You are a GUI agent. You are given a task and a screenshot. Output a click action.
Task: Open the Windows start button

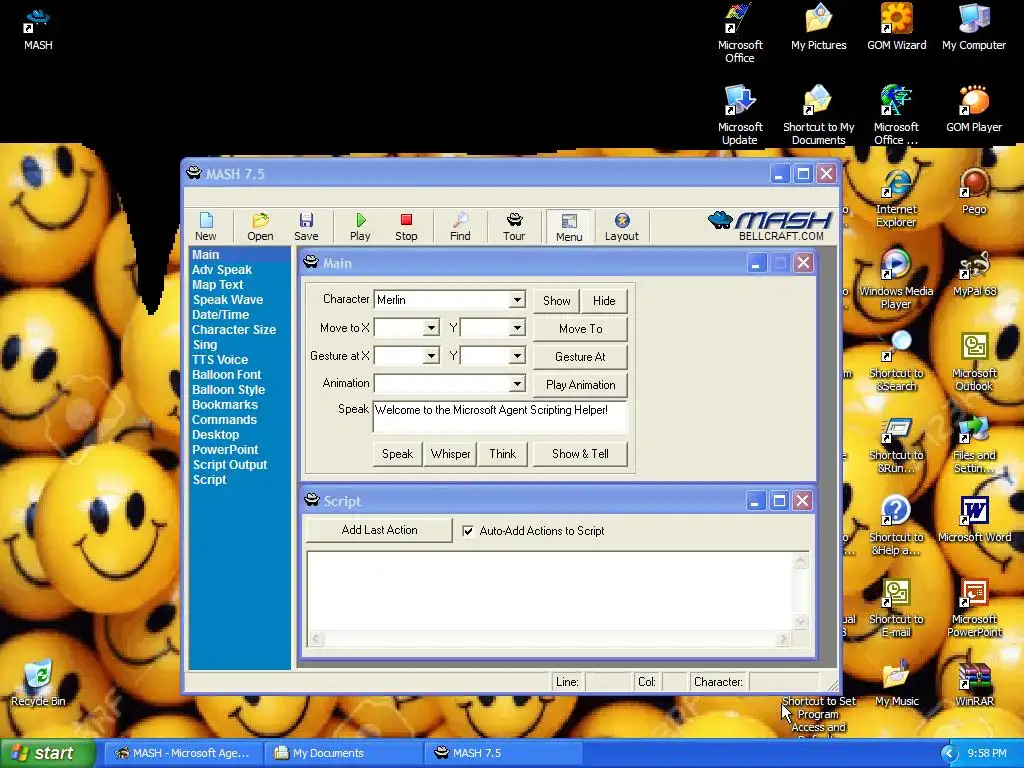[47, 753]
